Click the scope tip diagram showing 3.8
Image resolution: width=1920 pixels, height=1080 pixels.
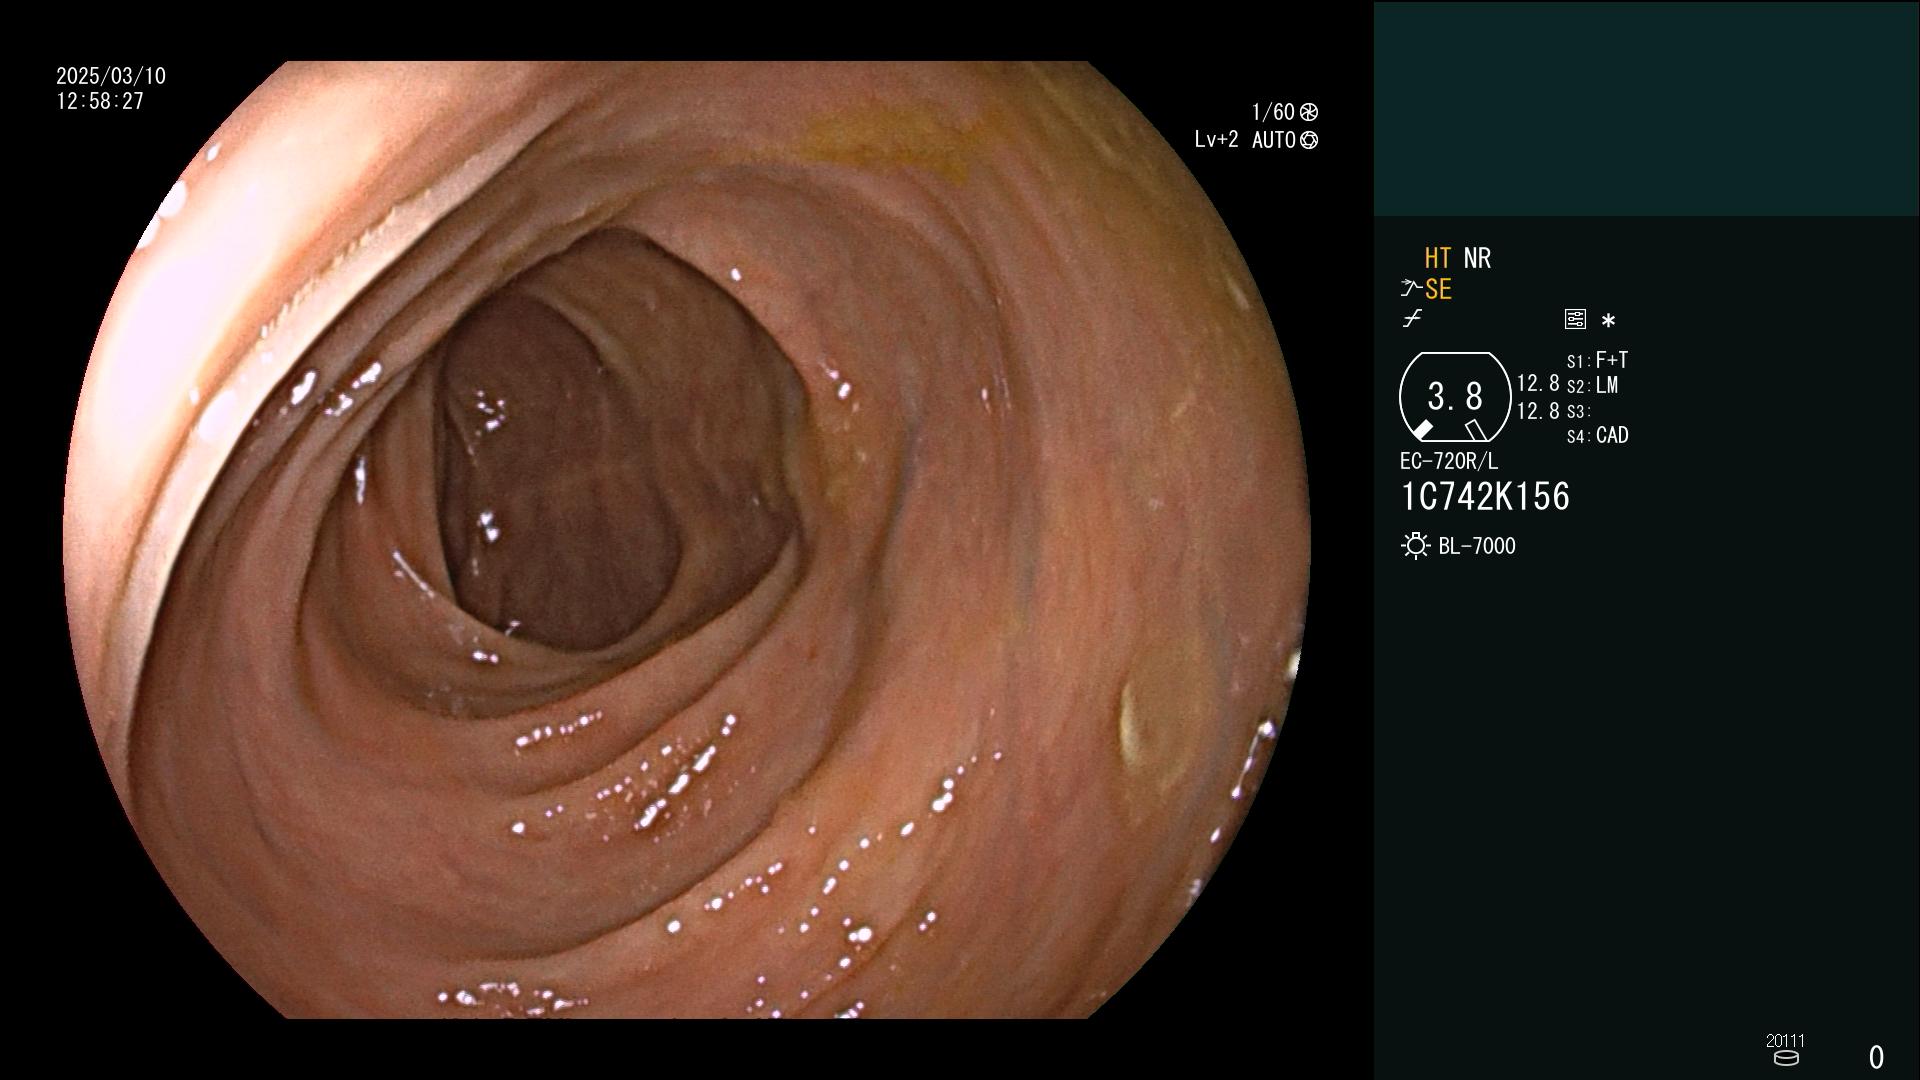(1455, 397)
